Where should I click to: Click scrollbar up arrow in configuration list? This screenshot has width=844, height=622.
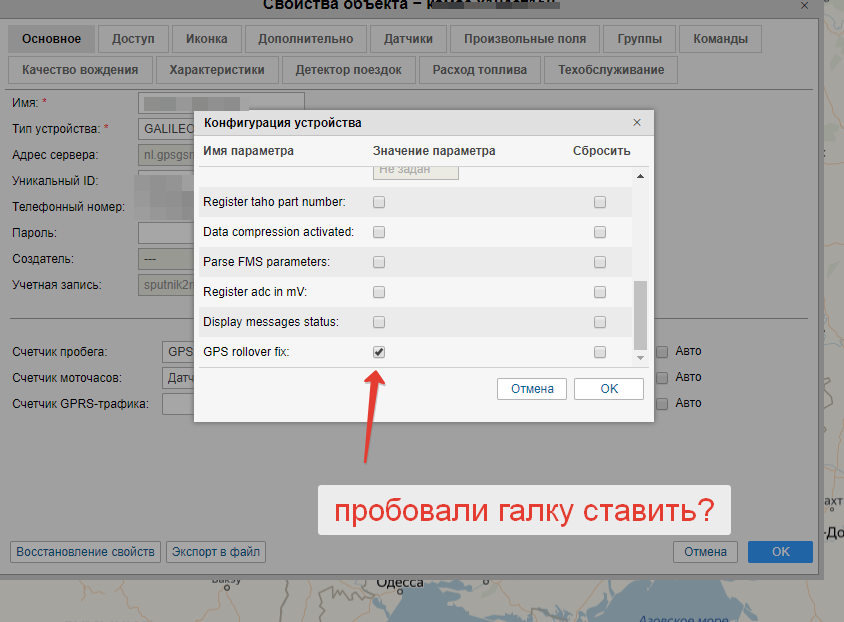640,177
